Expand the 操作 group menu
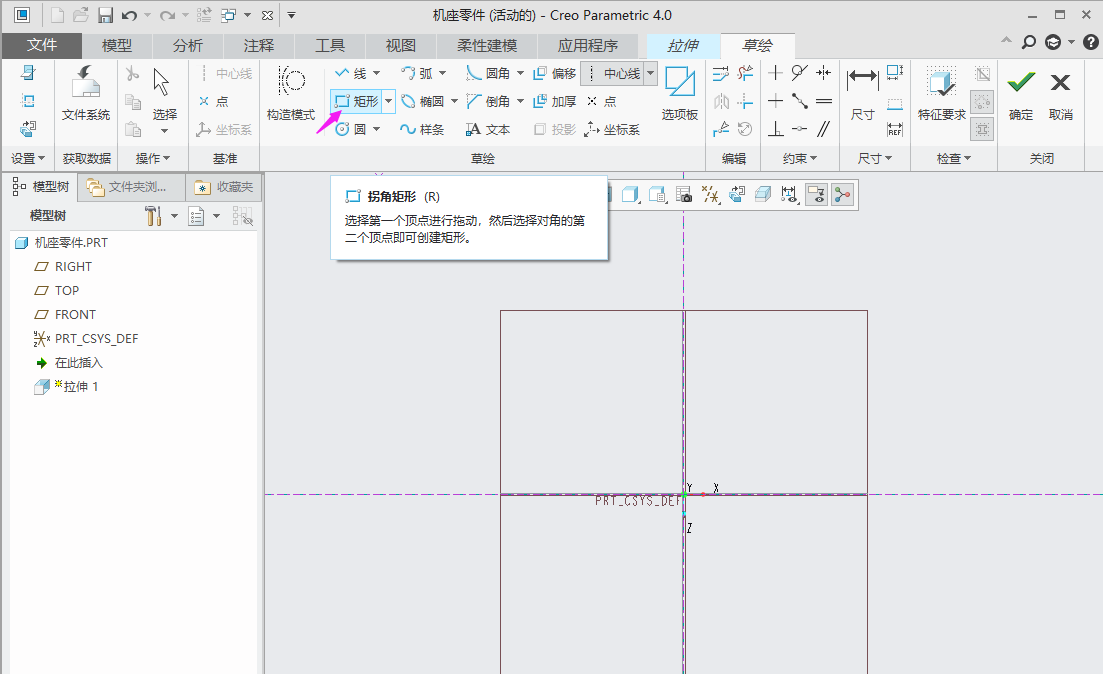Image resolution: width=1103 pixels, height=674 pixels. click(153, 159)
